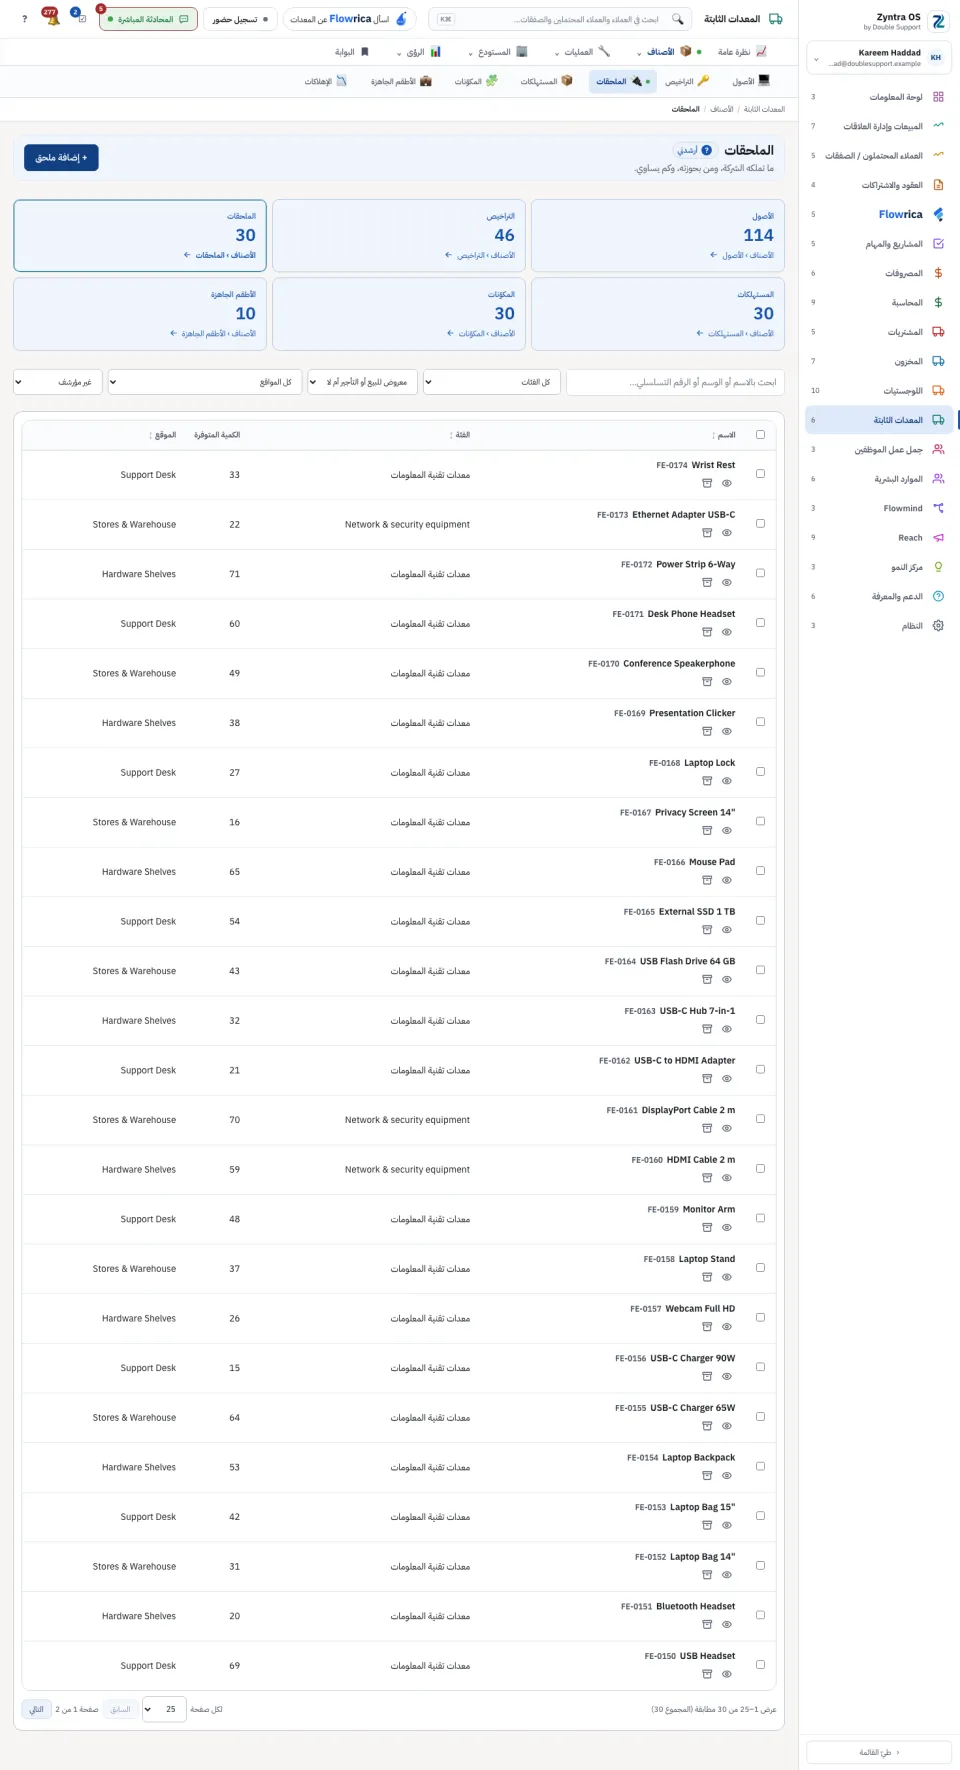Click the eye icon for USB Headset
The image size is (960, 1770).
click(727, 1674)
